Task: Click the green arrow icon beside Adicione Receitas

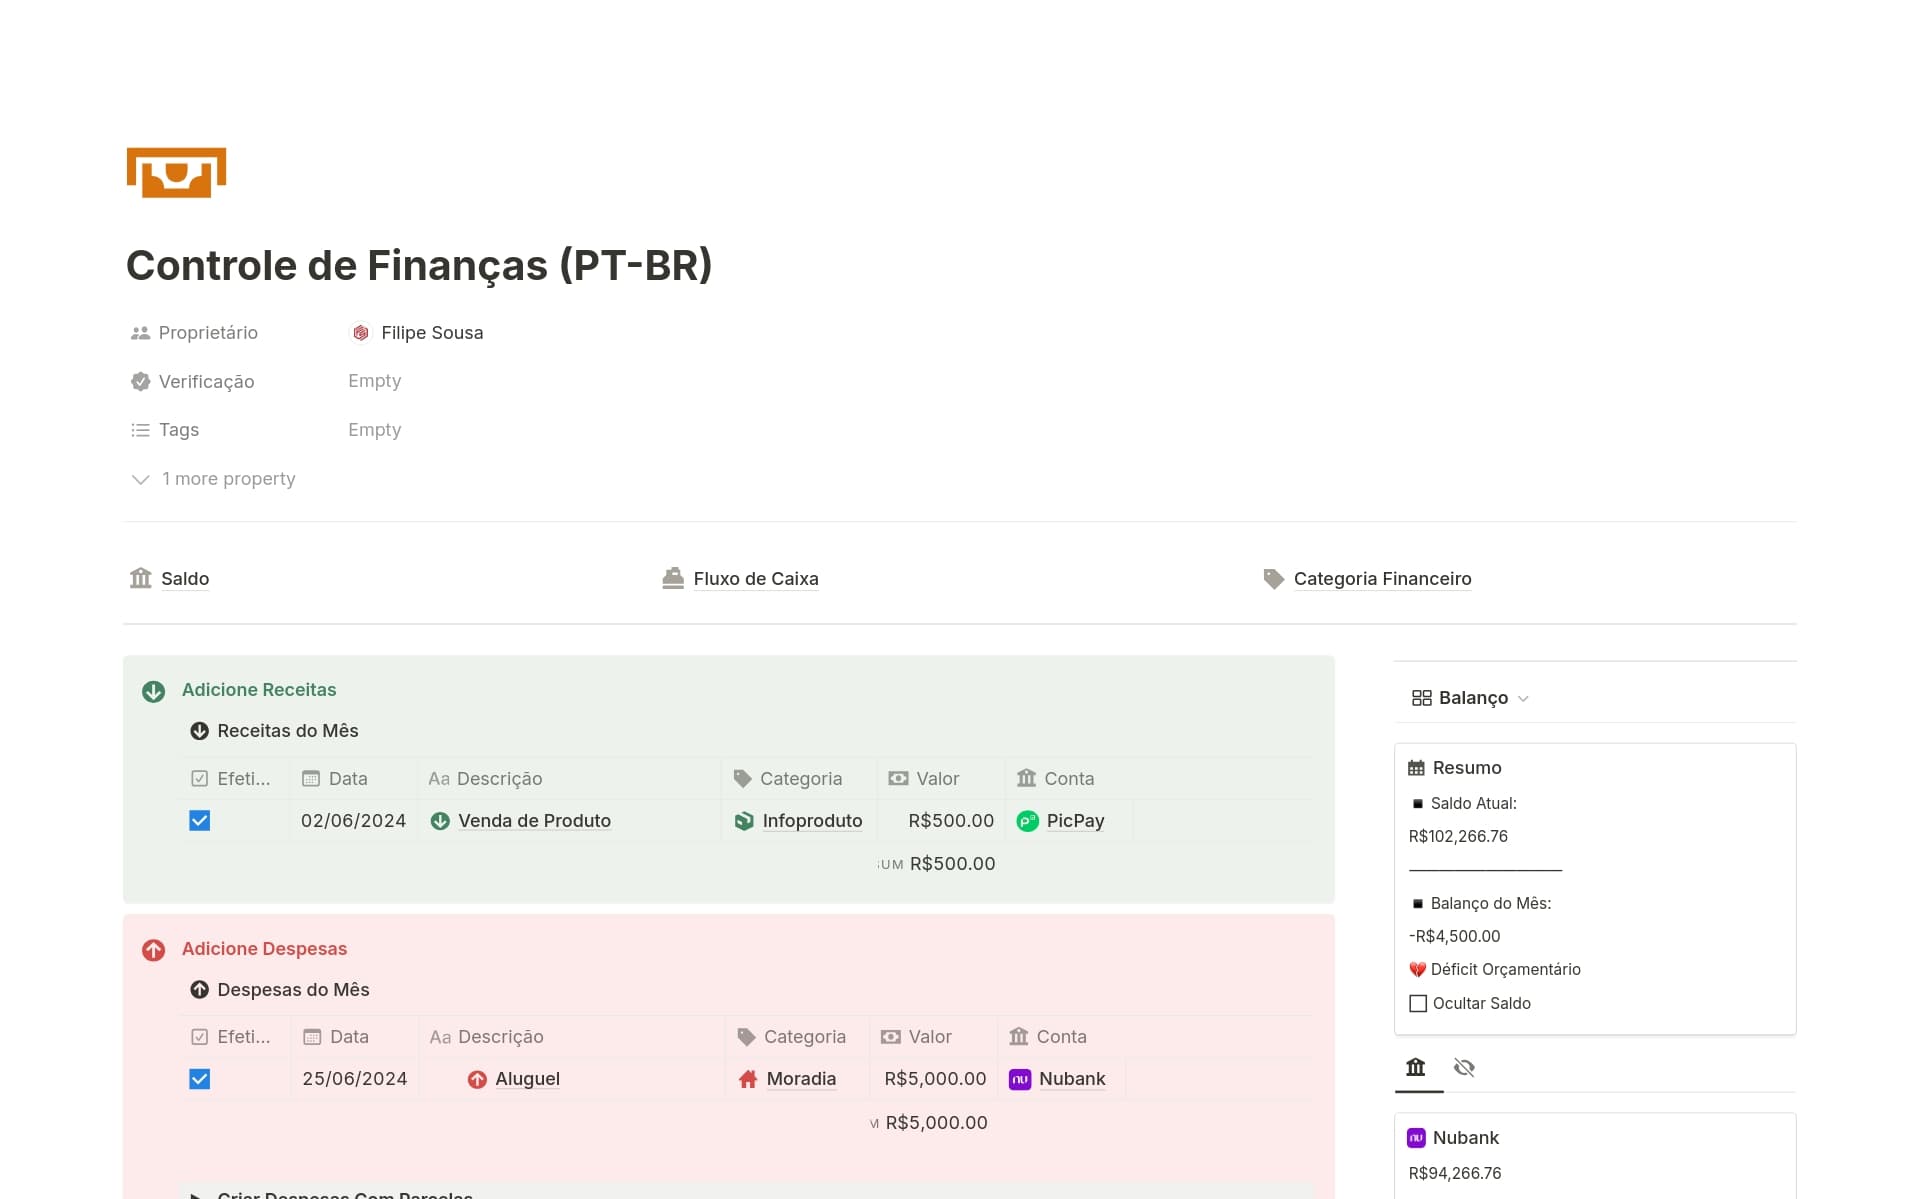Action: tap(153, 690)
